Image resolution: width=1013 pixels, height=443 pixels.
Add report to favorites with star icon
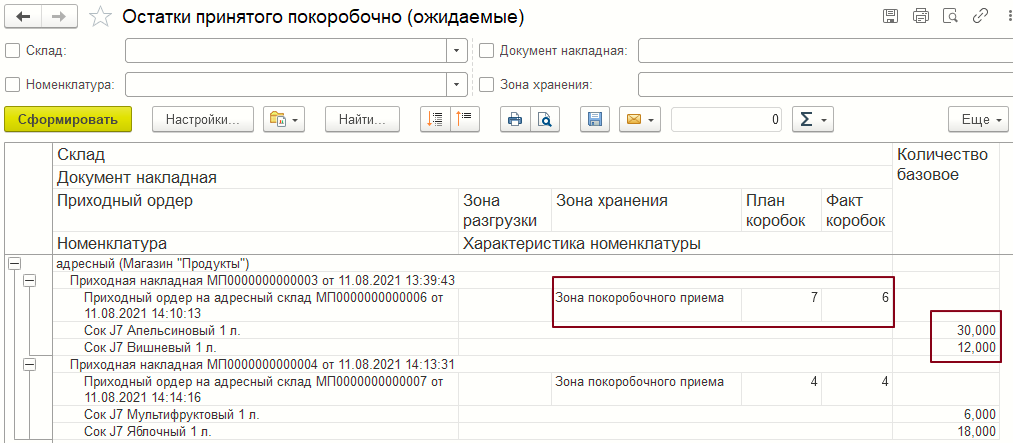[100, 17]
